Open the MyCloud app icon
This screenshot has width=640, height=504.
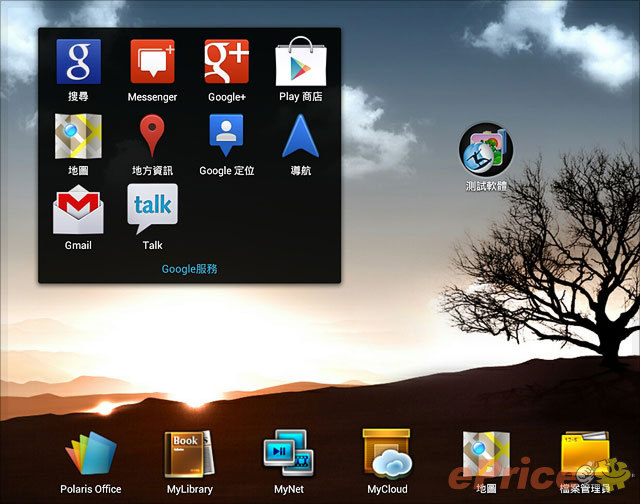tap(387, 455)
